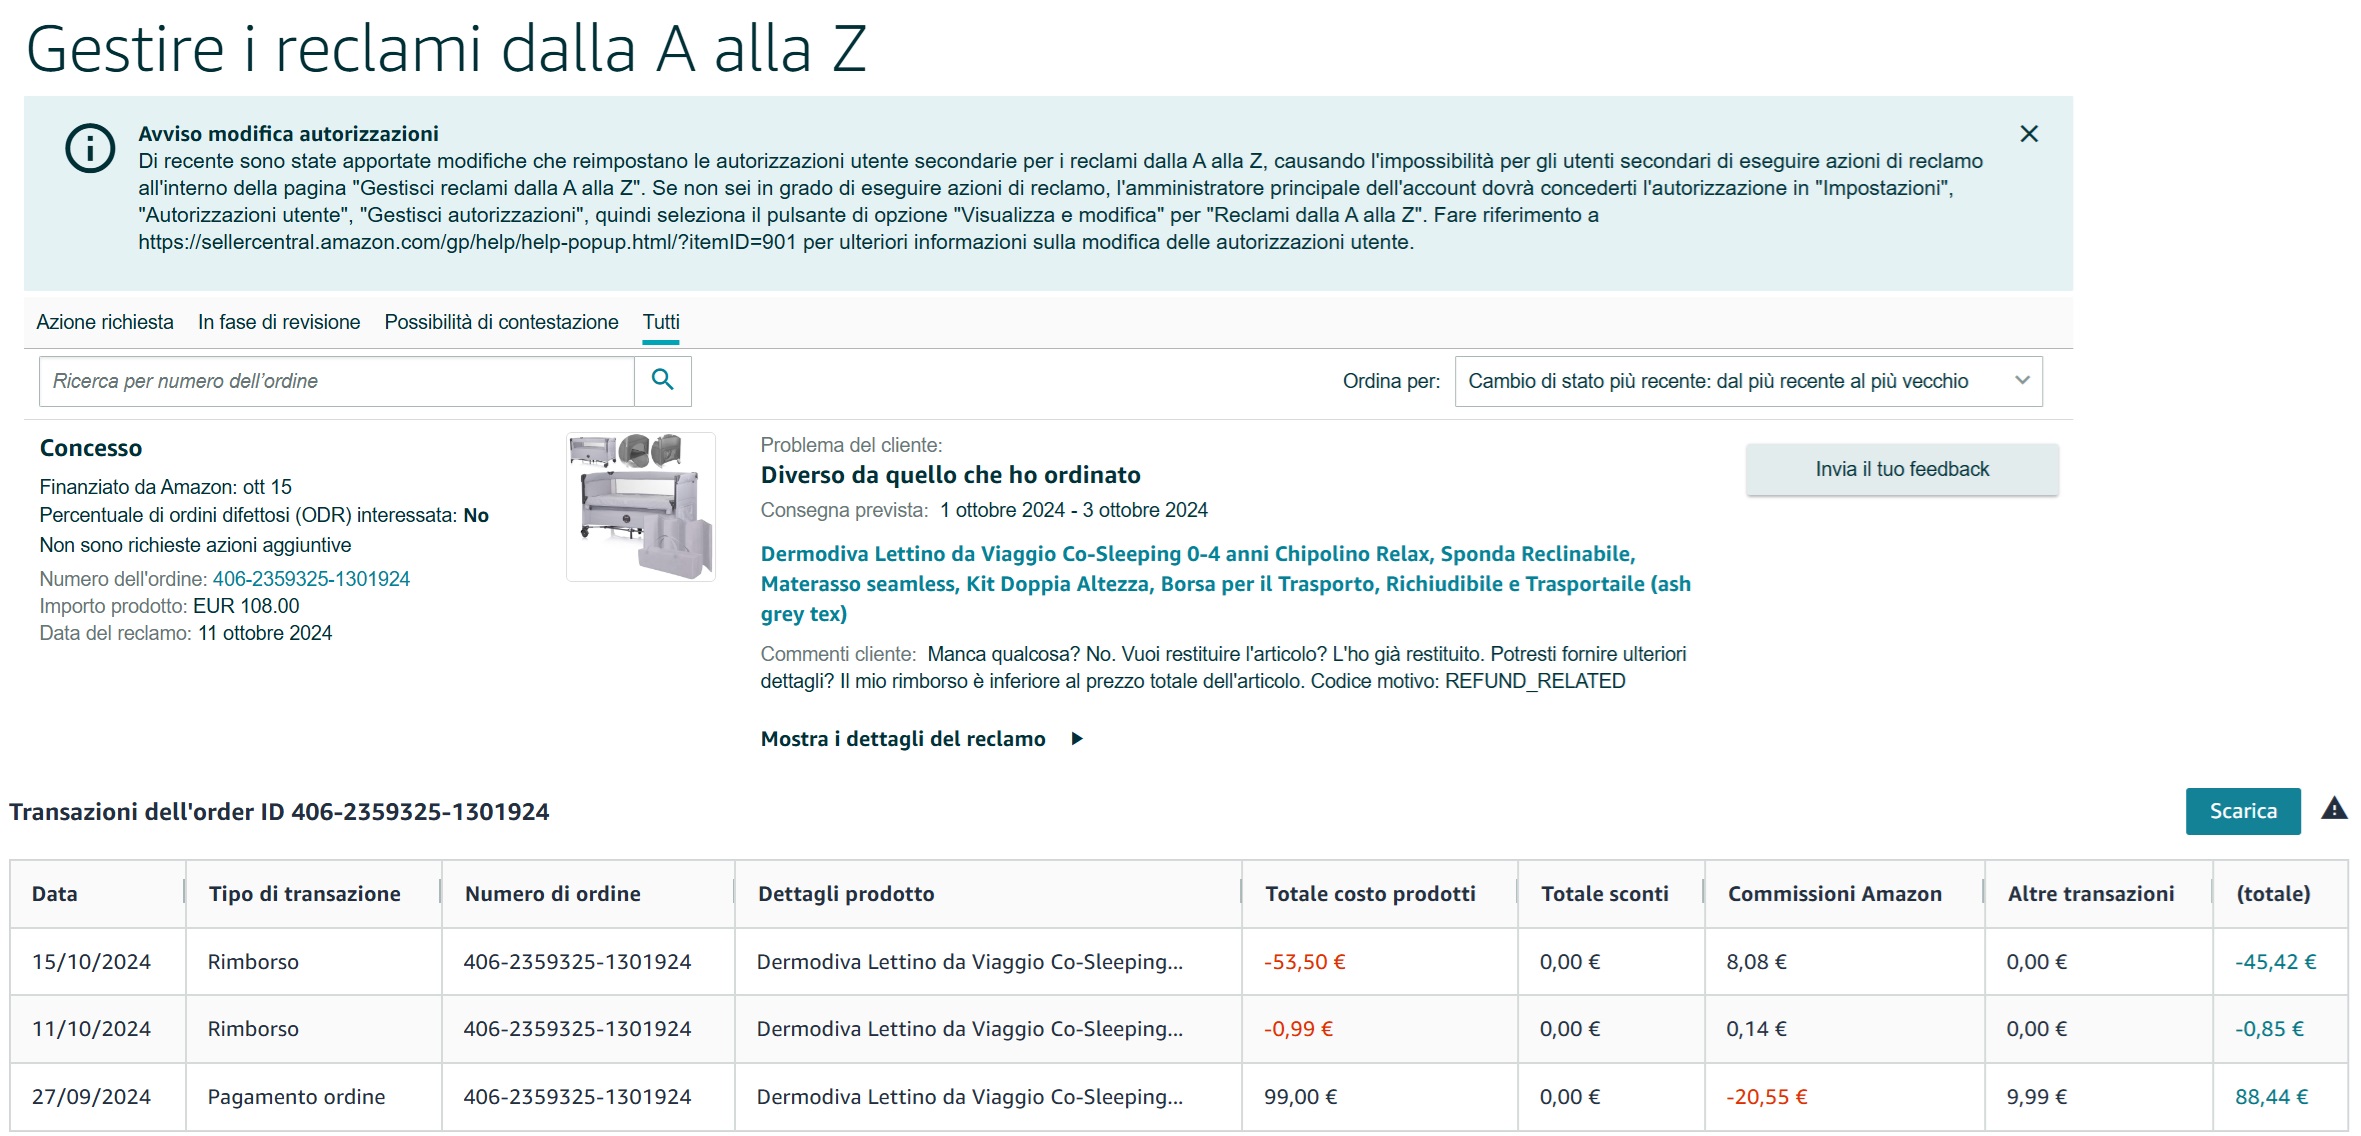Open Possibilità di contestazione tab
The width and height of the screenshot is (2361, 1136).
pyautogui.click(x=501, y=322)
